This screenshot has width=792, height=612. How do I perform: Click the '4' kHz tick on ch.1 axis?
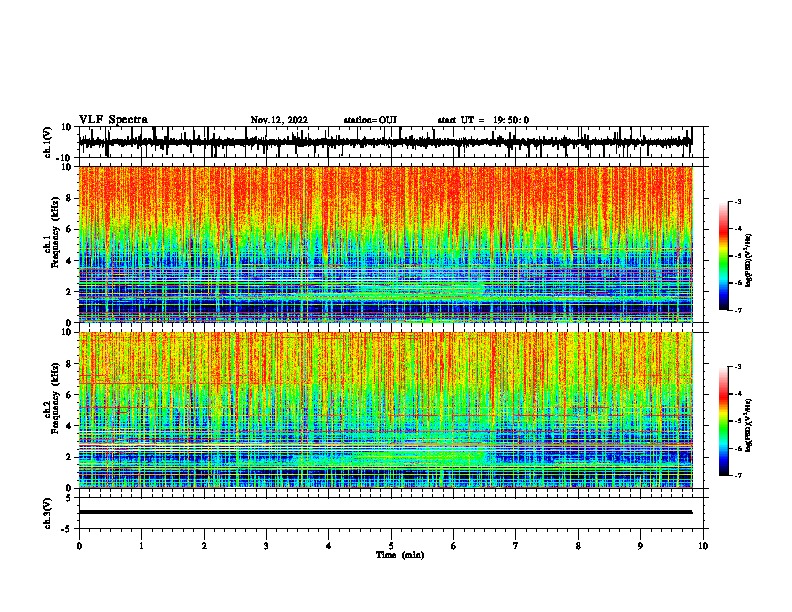(69, 261)
